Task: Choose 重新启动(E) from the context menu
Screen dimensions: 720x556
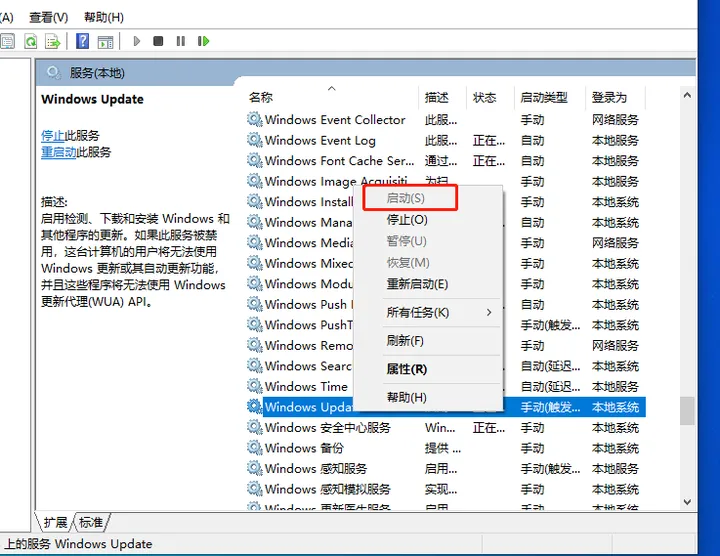Action: pos(417,284)
